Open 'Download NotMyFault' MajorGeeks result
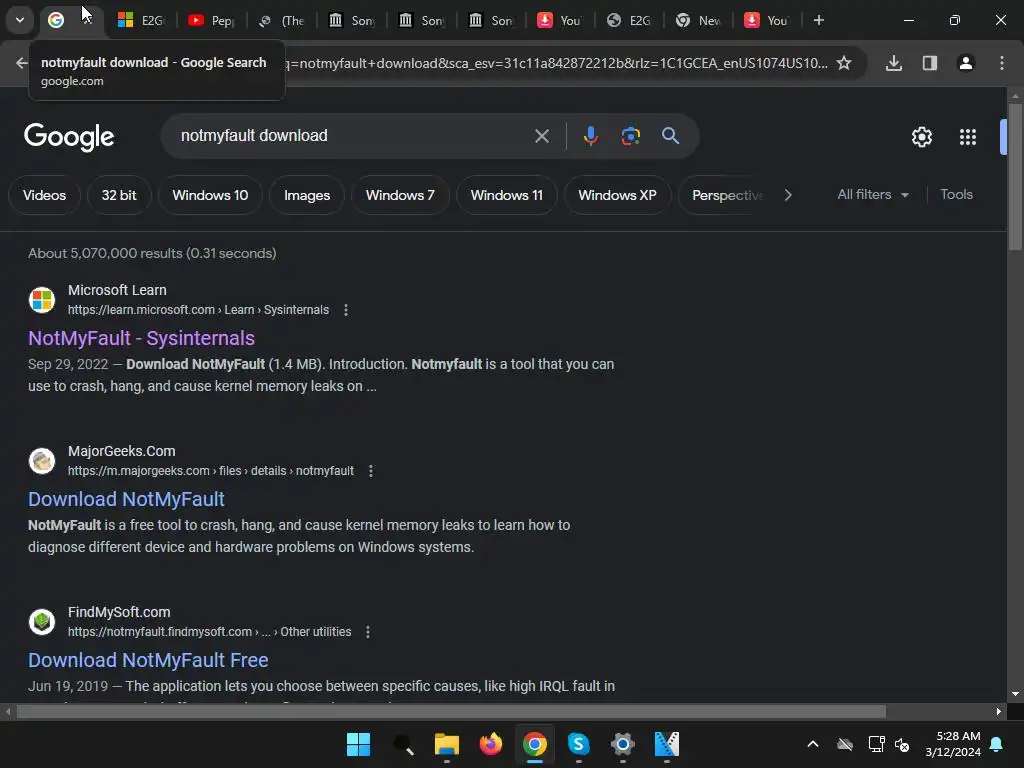Viewport: 1024px width, 768px height. point(126,500)
